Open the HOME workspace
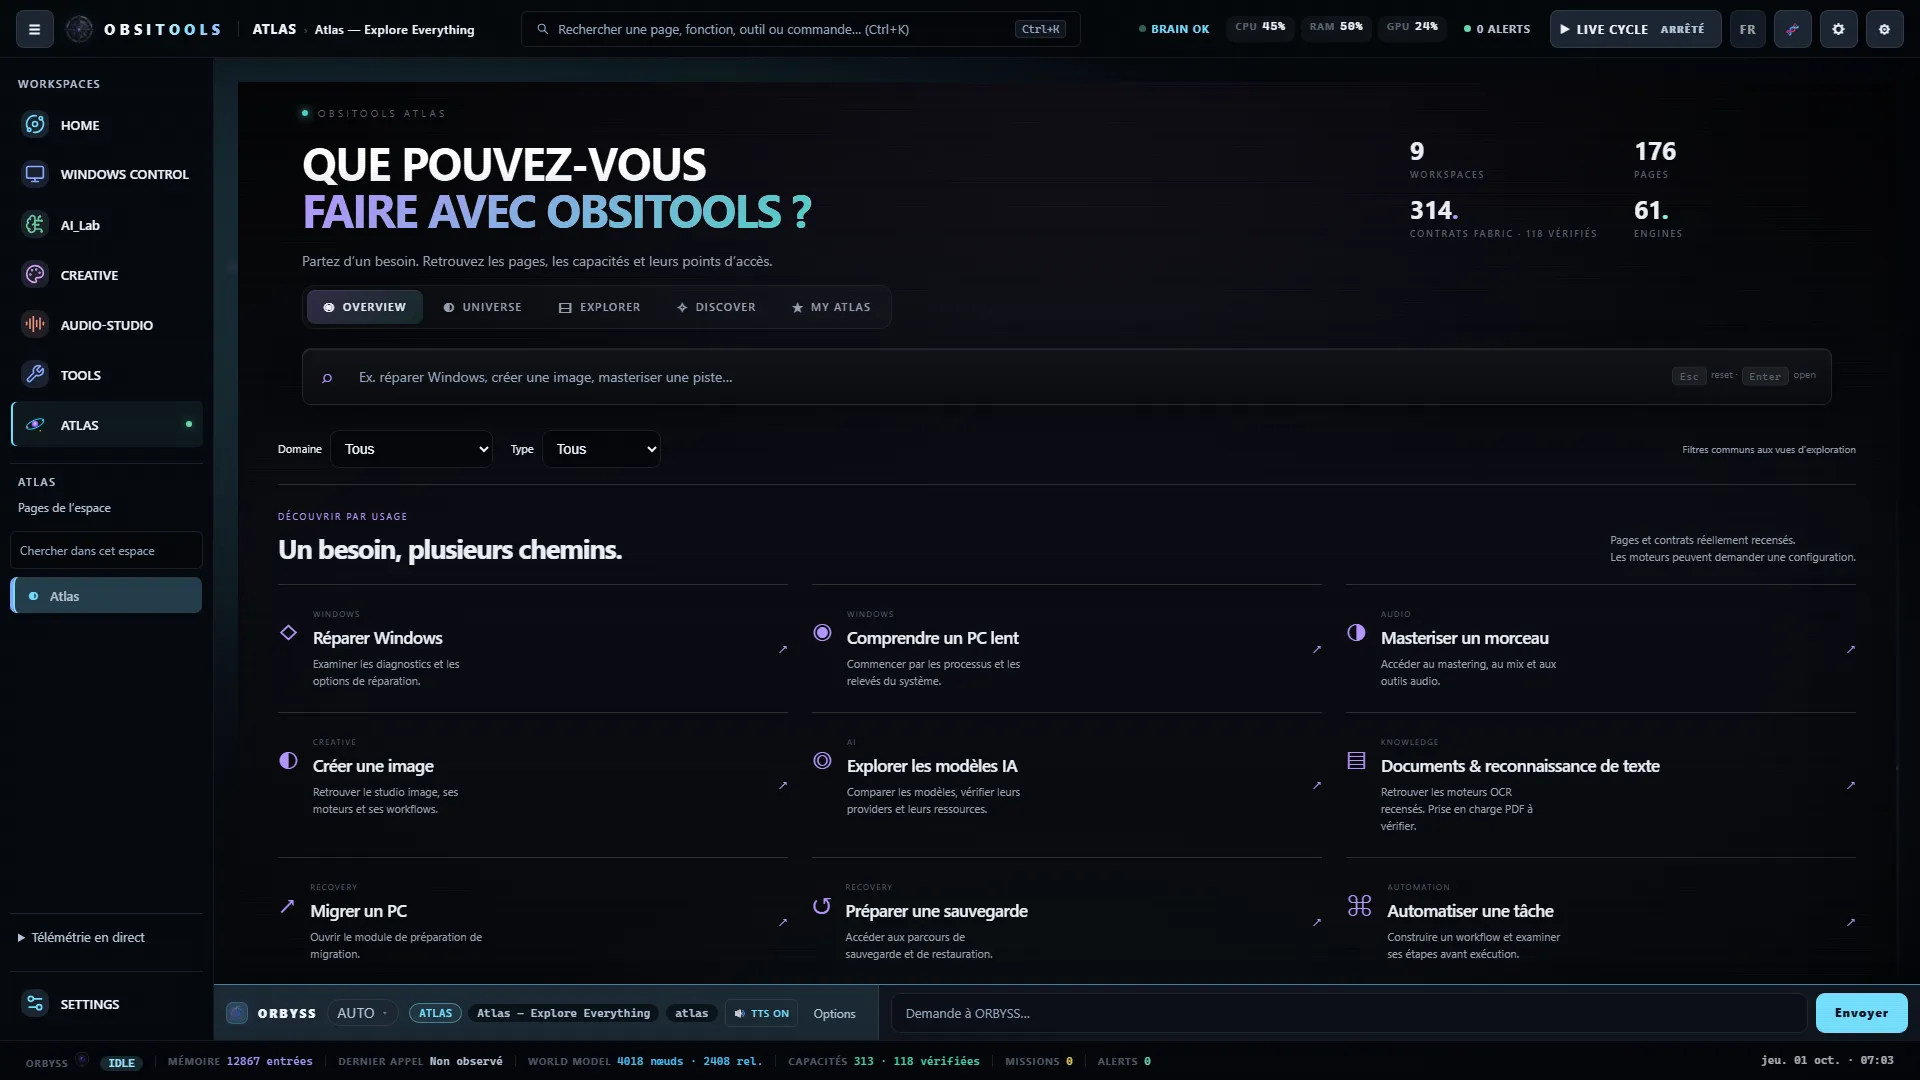The height and width of the screenshot is (1080, 1920). (x=106, y=125)
